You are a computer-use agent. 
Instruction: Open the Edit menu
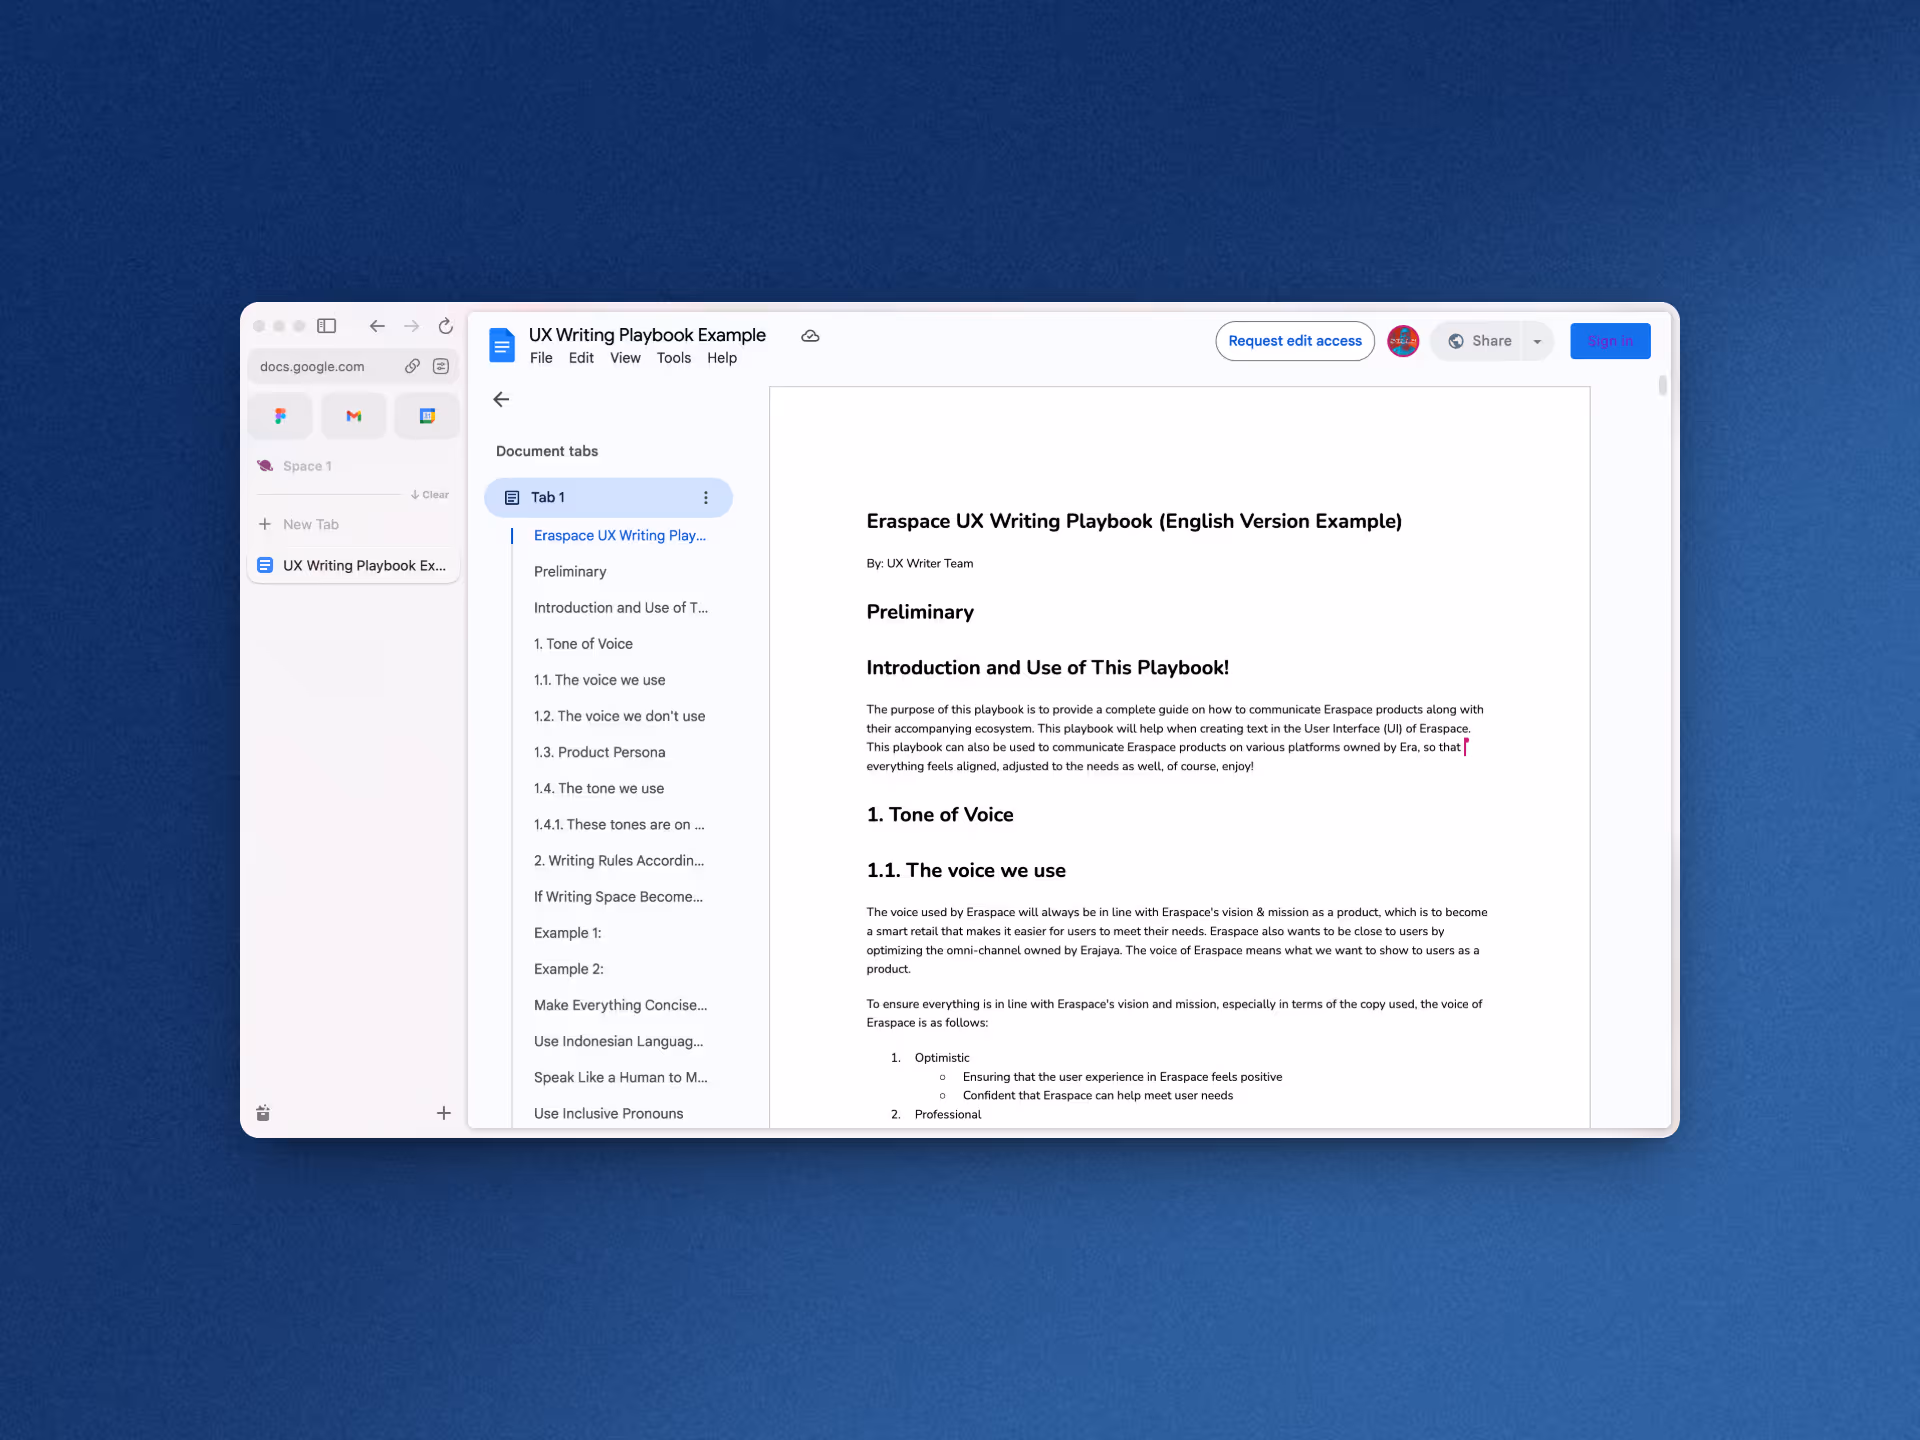[x=581, y=358]
